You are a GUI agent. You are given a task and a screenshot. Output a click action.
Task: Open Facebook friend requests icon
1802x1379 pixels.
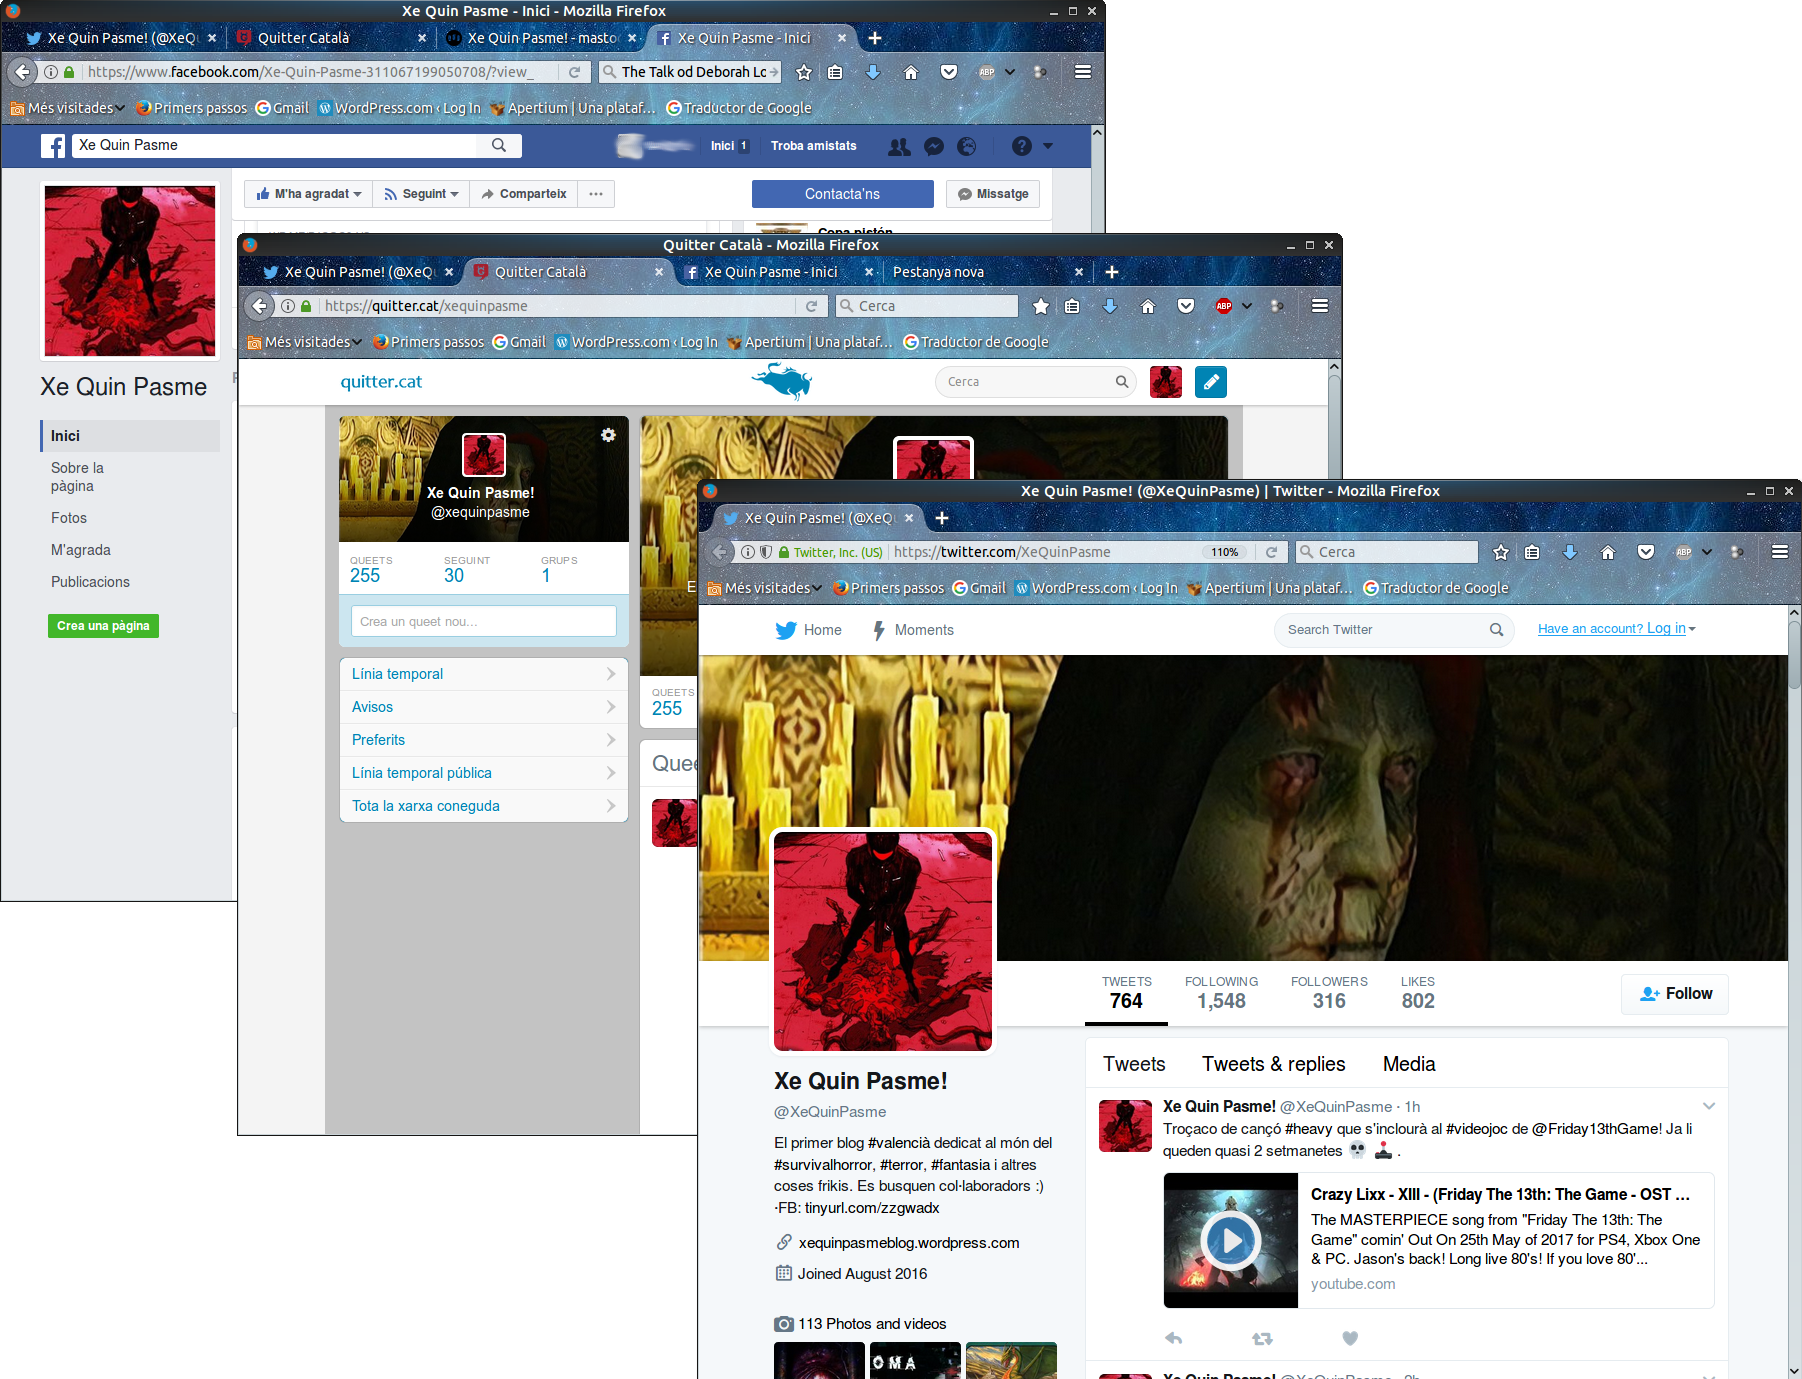(x=899, y=146)
